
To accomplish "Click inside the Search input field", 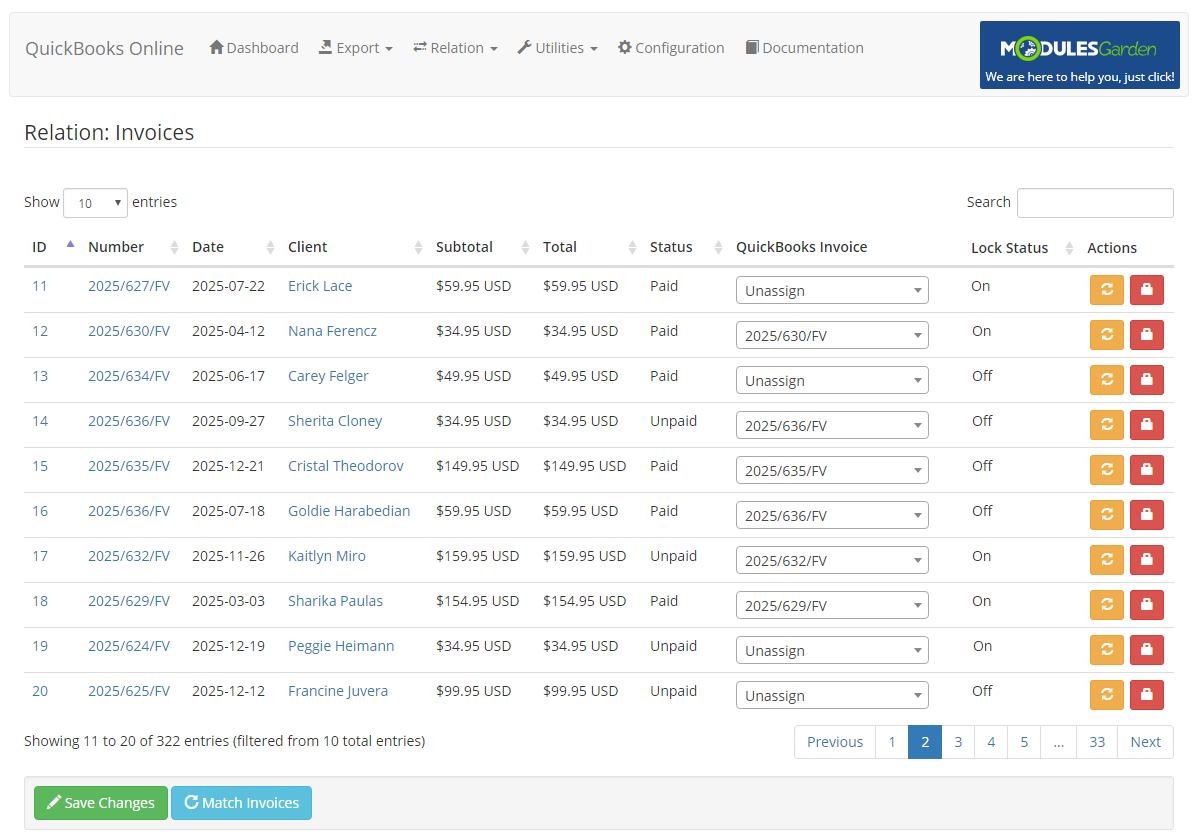I will pyautogui.click(x=1094, y=202).
